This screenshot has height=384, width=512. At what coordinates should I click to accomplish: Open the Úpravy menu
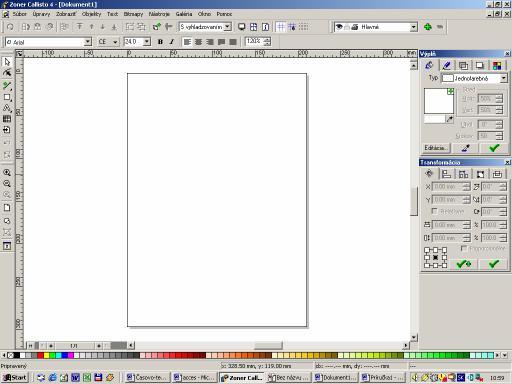click(41, 14)
